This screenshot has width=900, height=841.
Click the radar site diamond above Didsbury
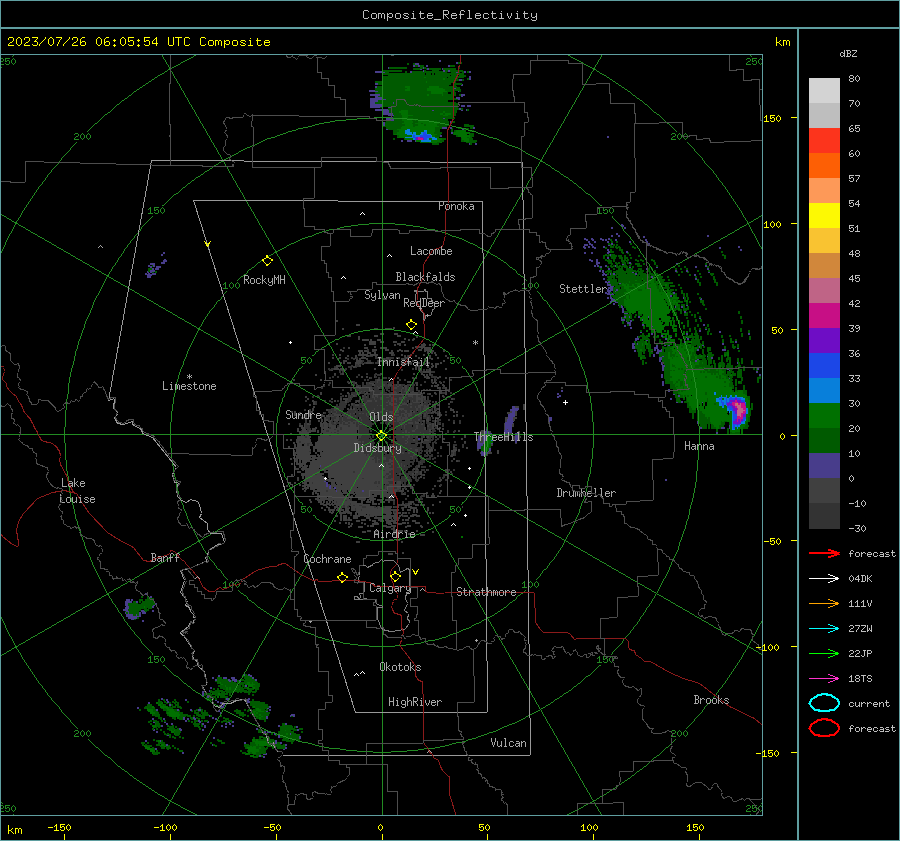click(x=382, y=436)
